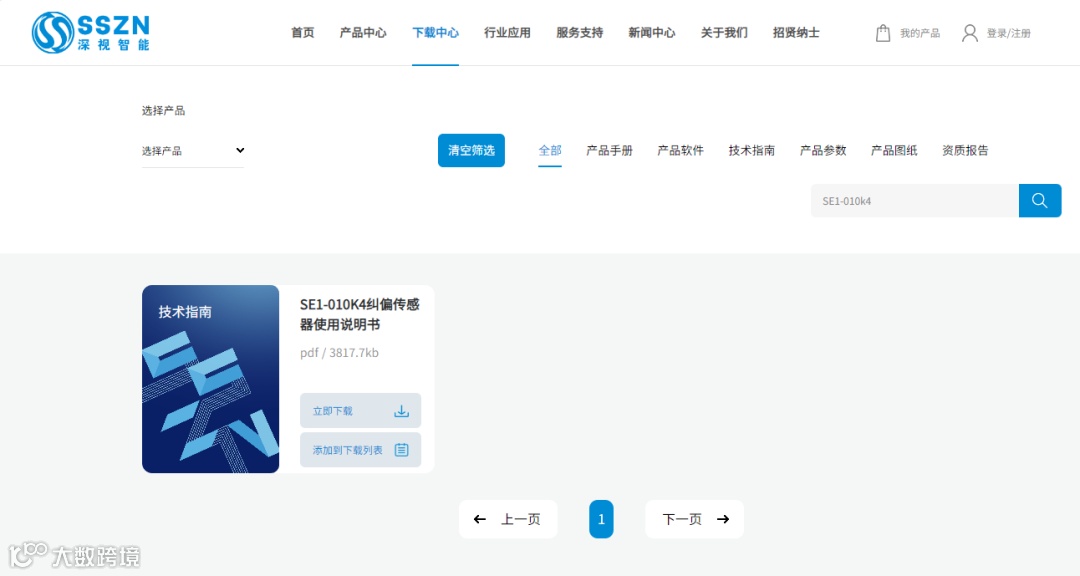This screenshot has height=576, width=1080.
Task: Open 产品中心 menu item
Action: (x=363, y=32)
